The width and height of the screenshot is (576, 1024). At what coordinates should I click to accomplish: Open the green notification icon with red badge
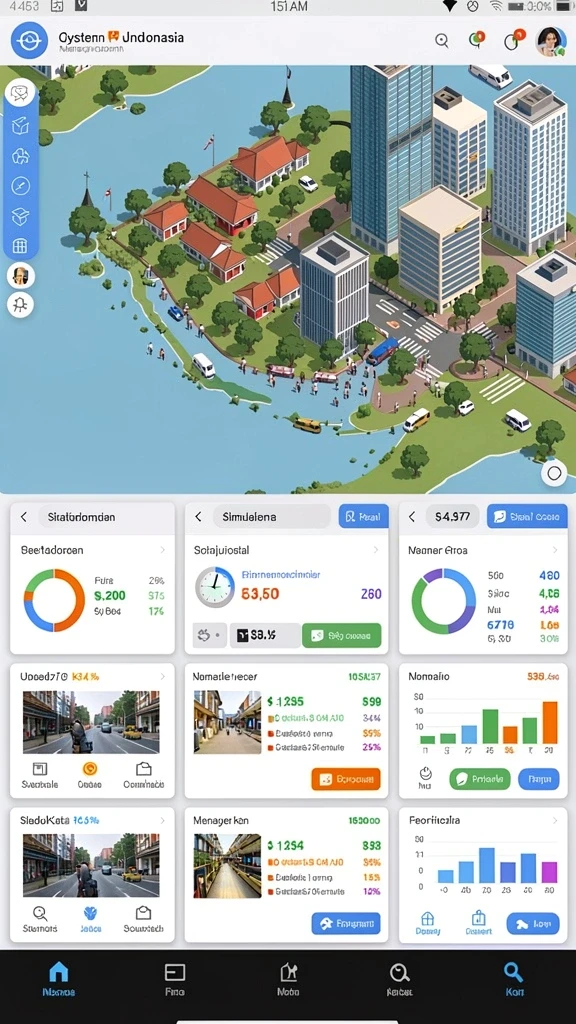pyautogui.click(x=477, y=40)
